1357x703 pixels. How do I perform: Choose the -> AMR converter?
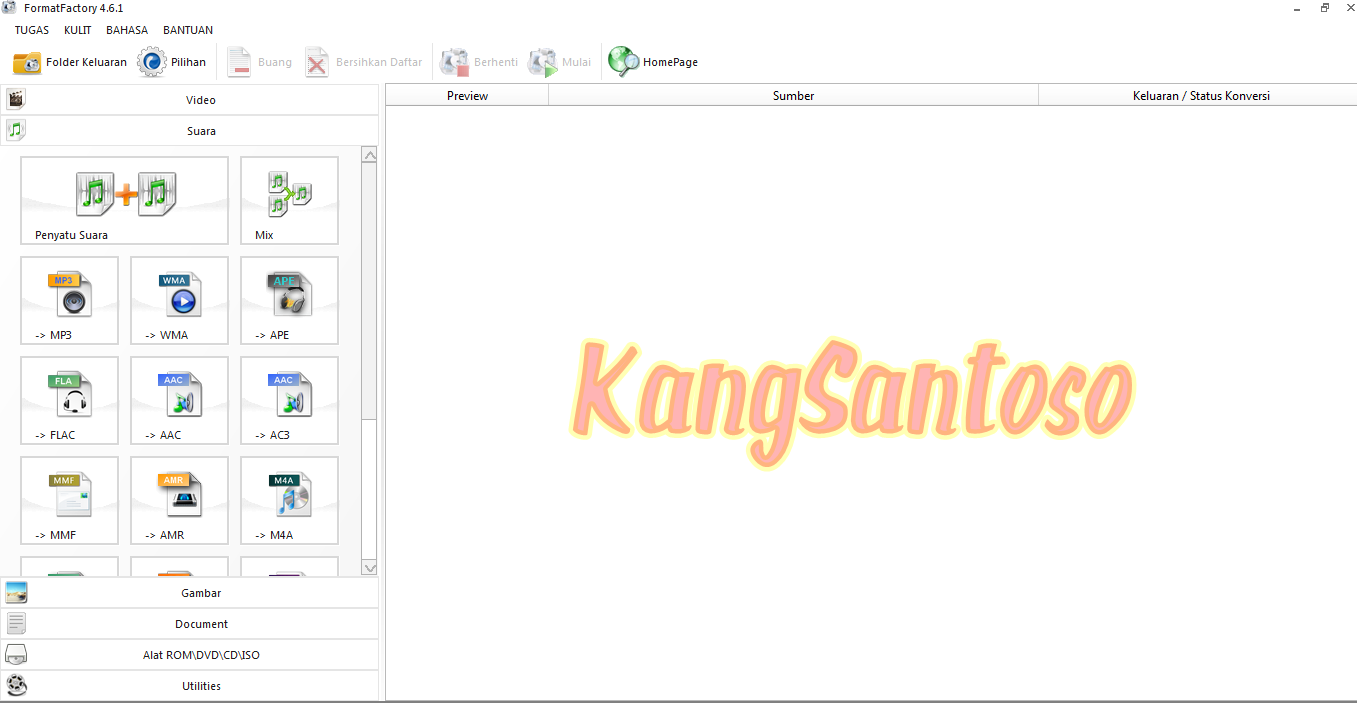pos(179,500)
